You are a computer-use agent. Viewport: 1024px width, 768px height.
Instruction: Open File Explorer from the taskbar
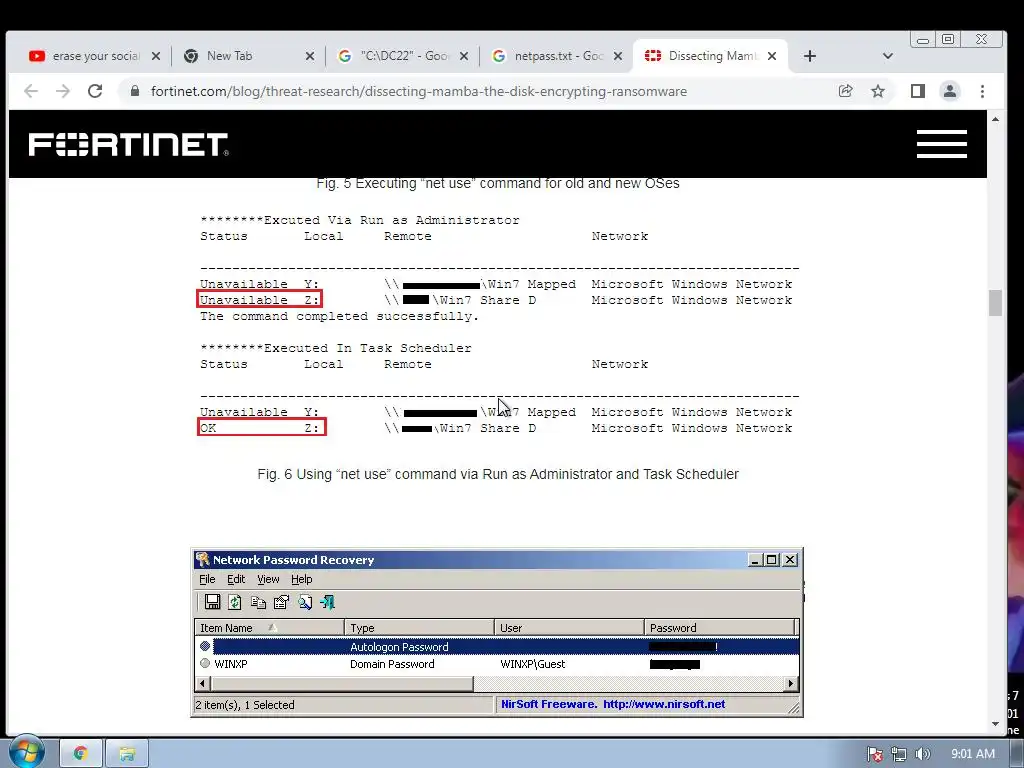pyautogui.click(x=127, y=754)
